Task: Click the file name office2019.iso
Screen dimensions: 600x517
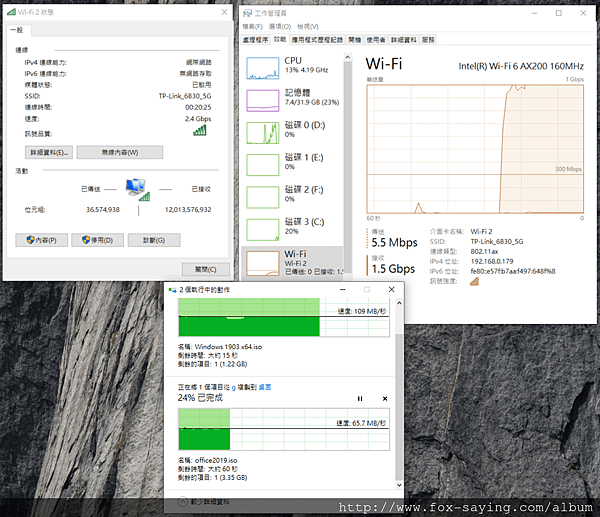Action: click(216, 460)
